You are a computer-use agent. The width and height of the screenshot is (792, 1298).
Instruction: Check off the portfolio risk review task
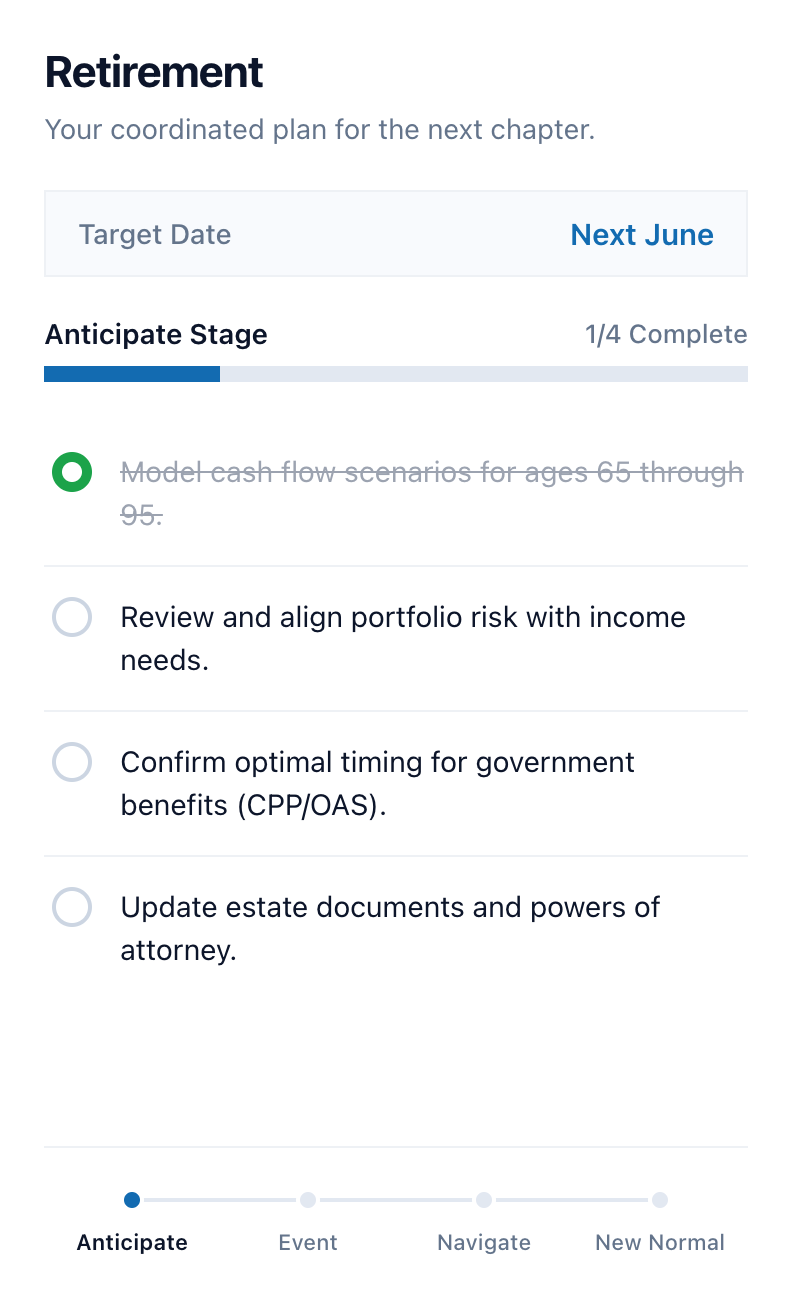coord(72,618)
